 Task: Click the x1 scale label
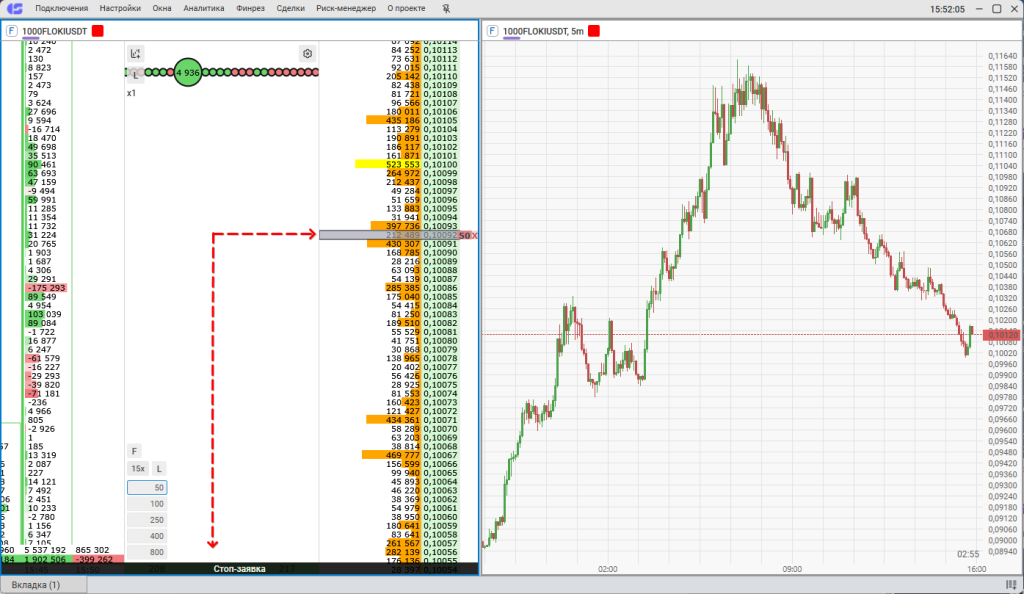tap(131, 93)
